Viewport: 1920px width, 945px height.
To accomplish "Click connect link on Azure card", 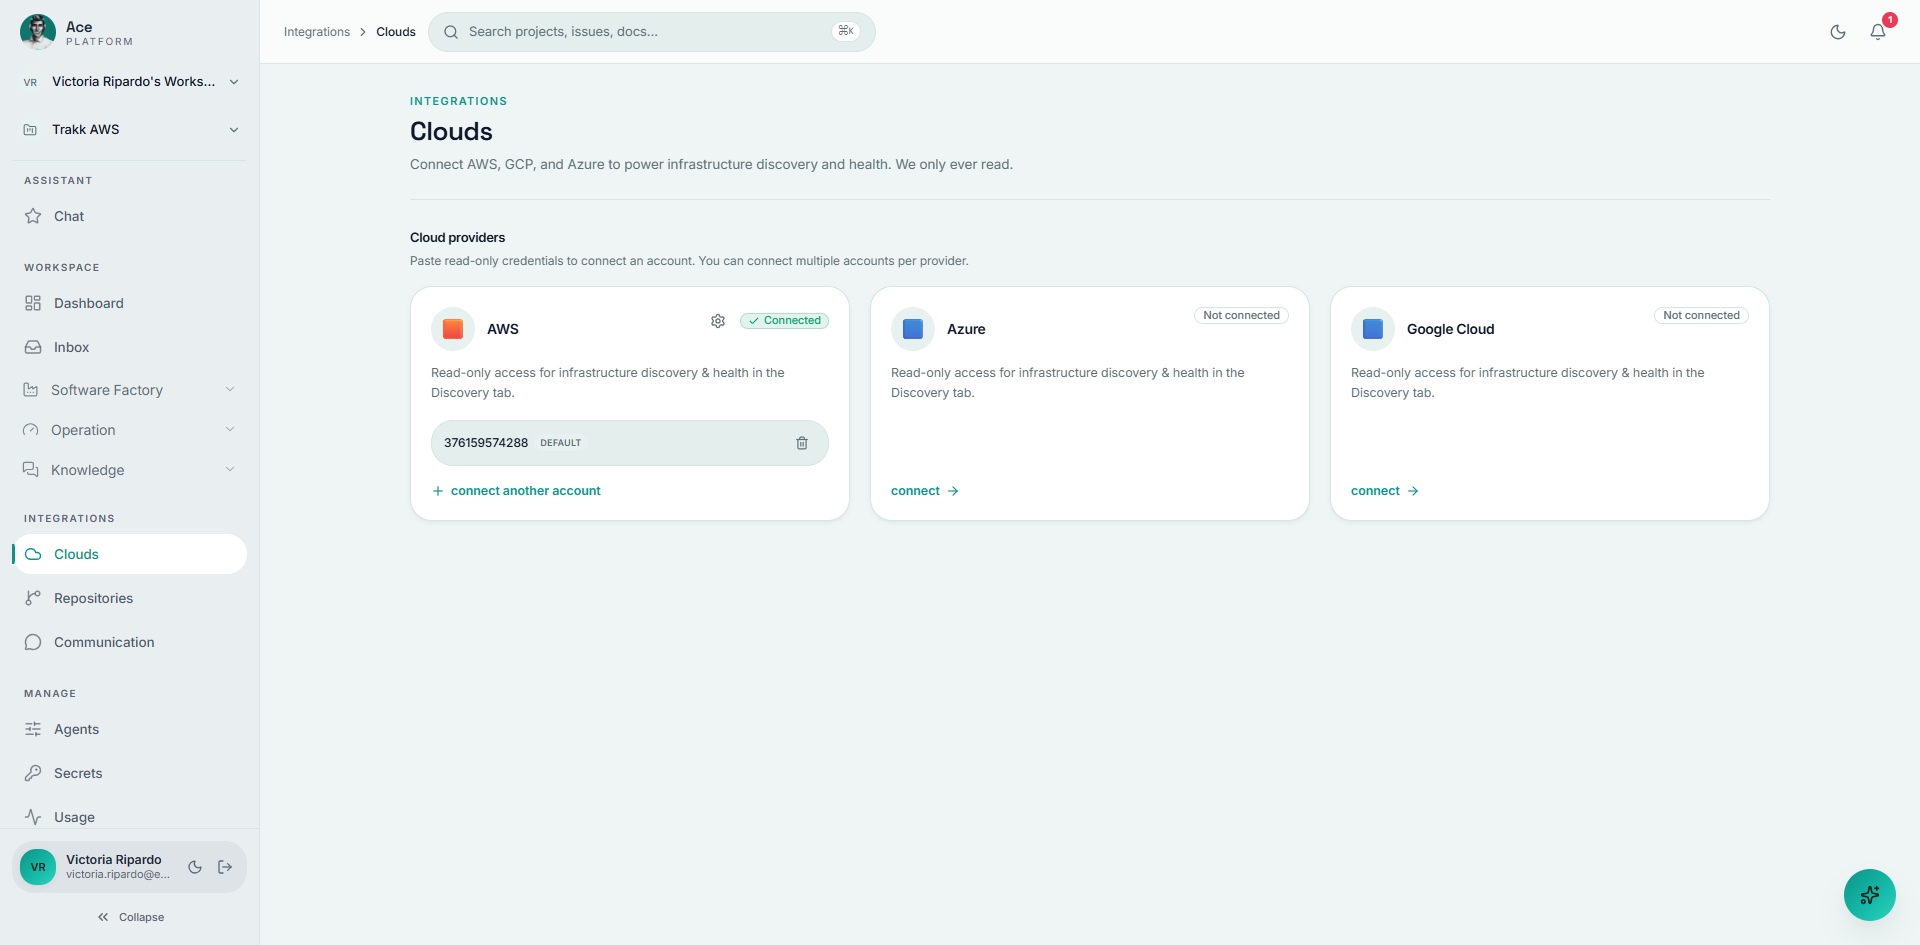I will (925, 491).
